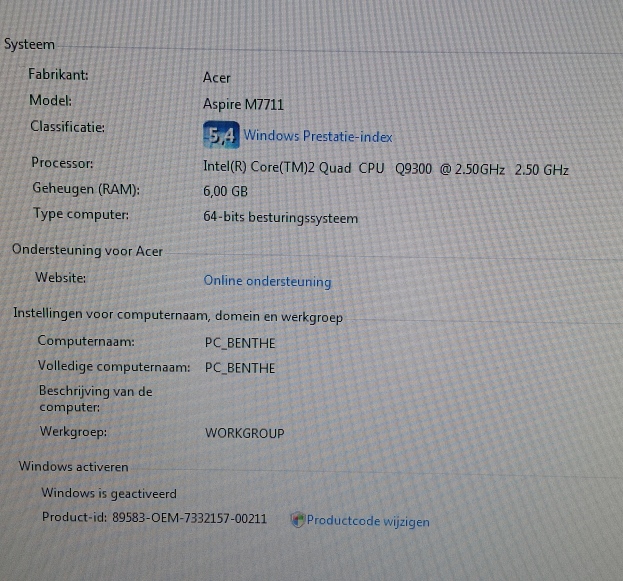623x581 pixels.
Task: Select the Product-id 89583-OEM-7332157-00211 text
Action: point(155,518)
